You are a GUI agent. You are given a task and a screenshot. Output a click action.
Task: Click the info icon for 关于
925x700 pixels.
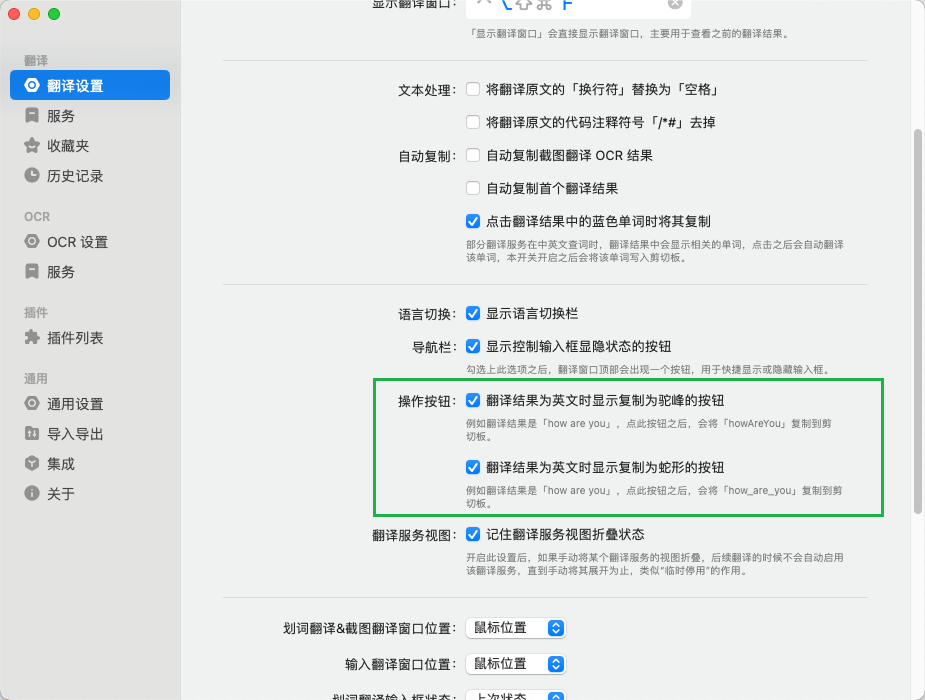point(32,493)
